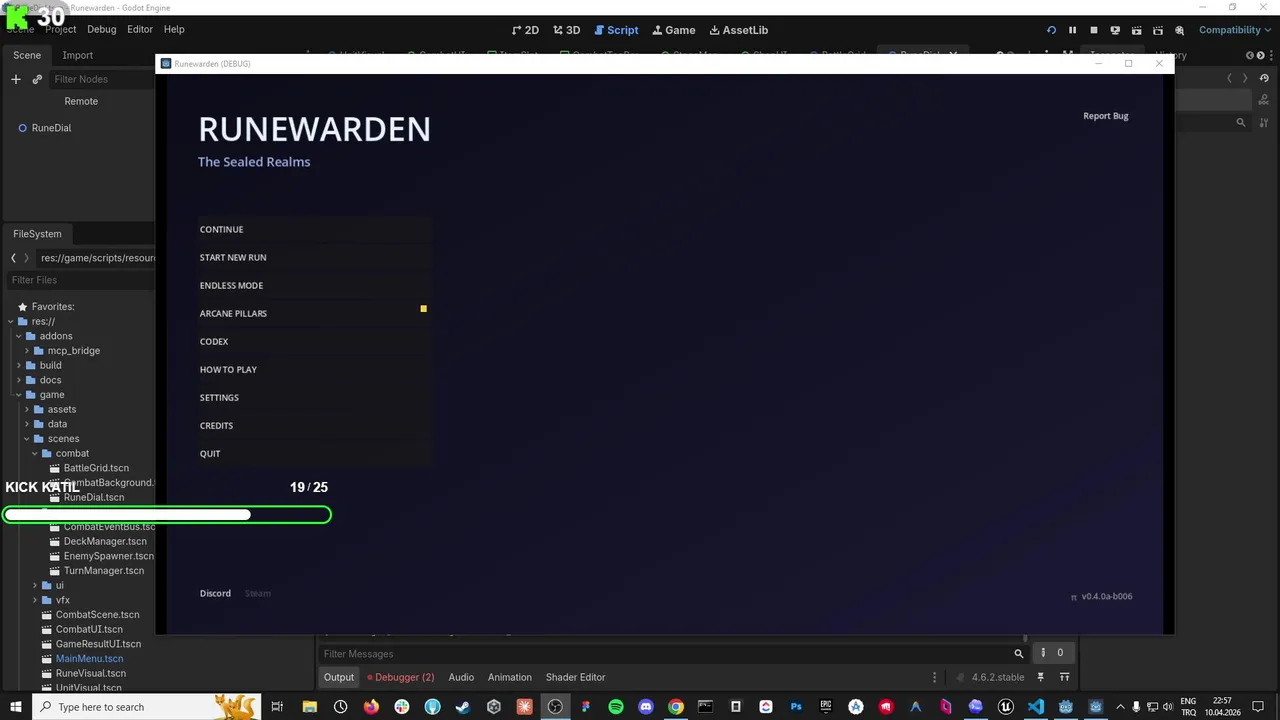Select MainMenu.tscn in the FileSystem dock
This screenshot has height=720, width=1280.
90,659
